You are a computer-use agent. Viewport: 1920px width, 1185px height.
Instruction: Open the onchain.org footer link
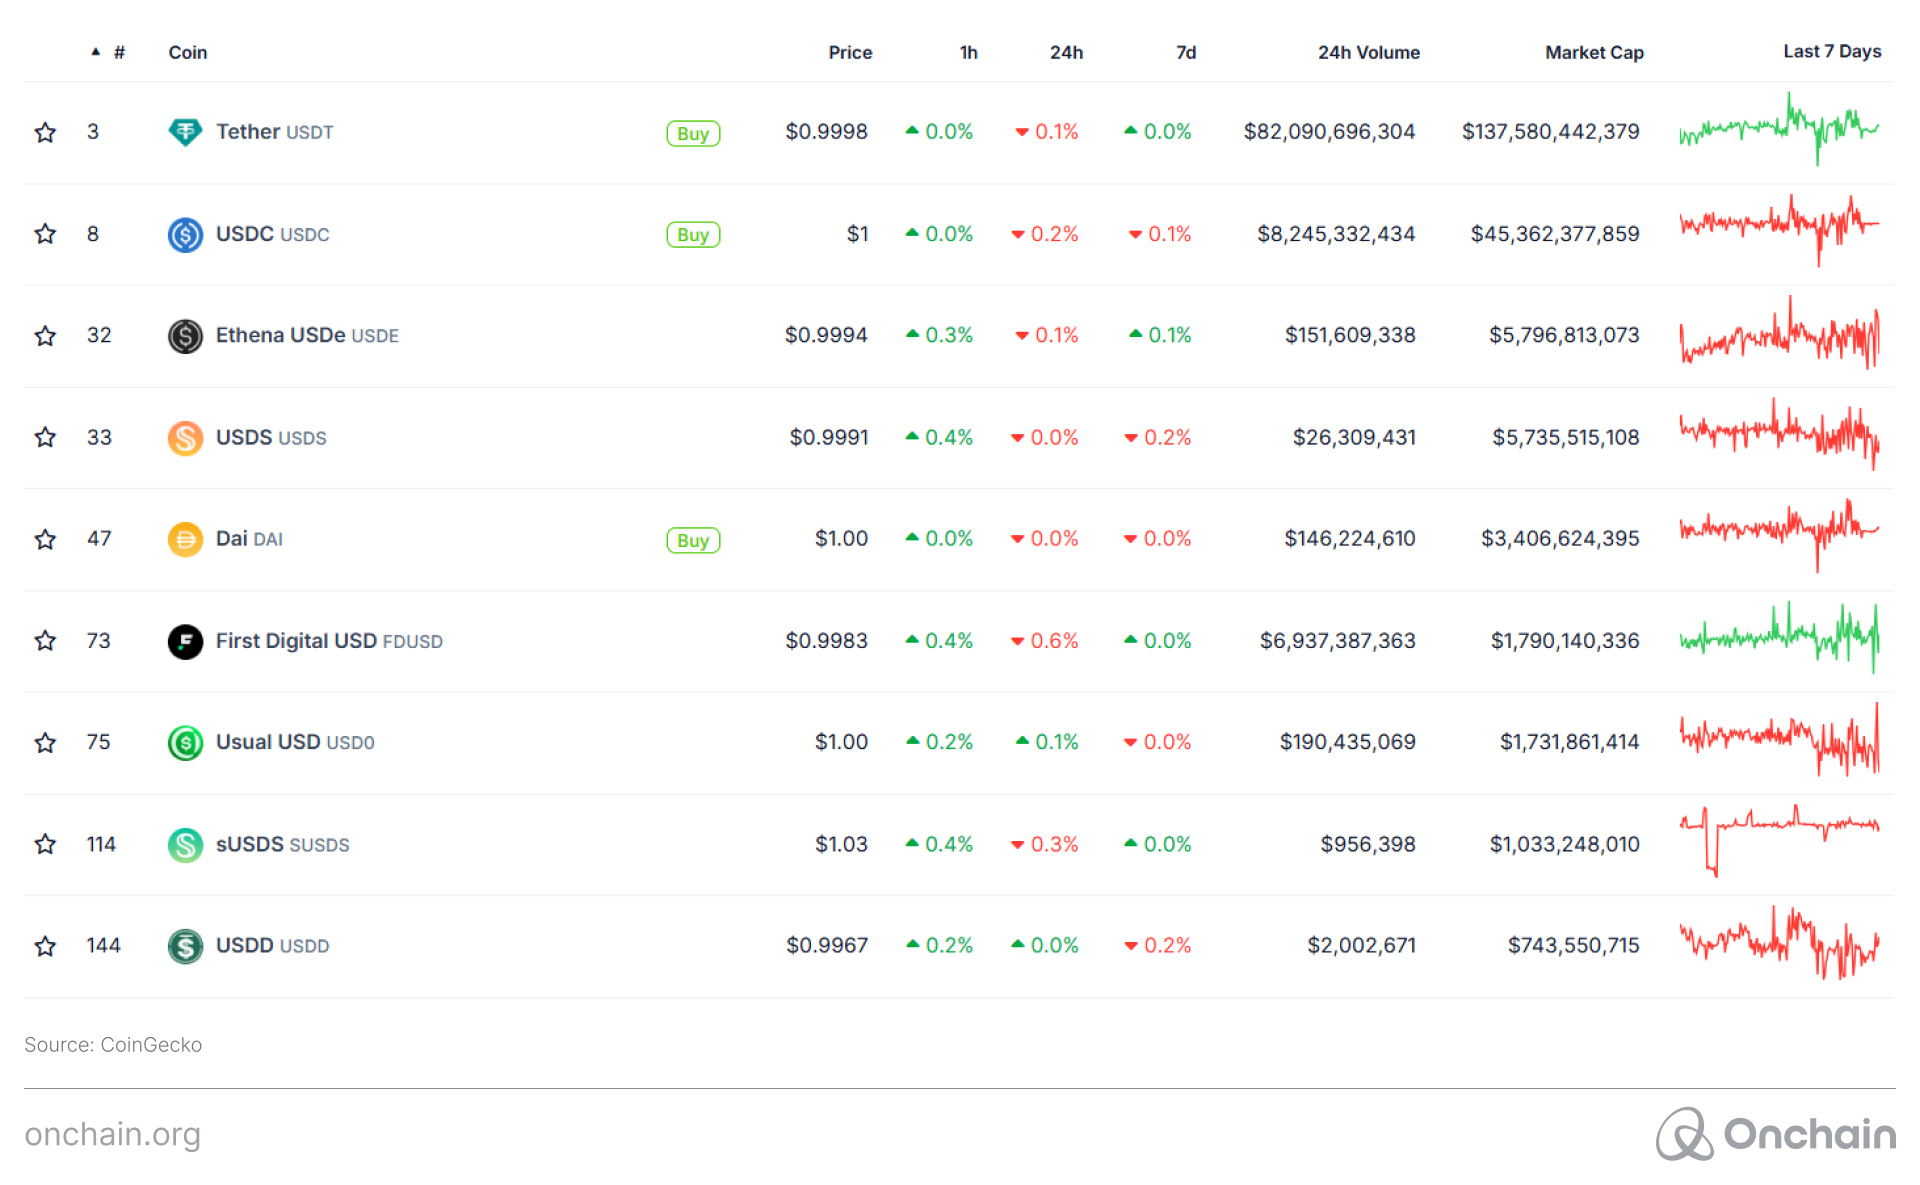click(113, 1134)
